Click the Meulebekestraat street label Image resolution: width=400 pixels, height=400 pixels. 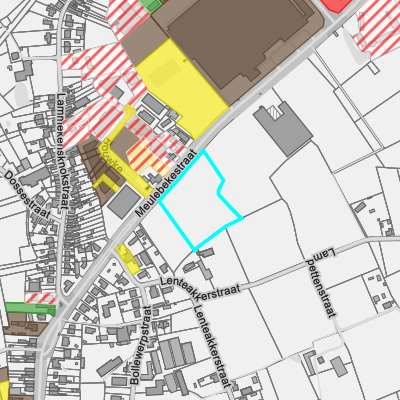point(165,182)
